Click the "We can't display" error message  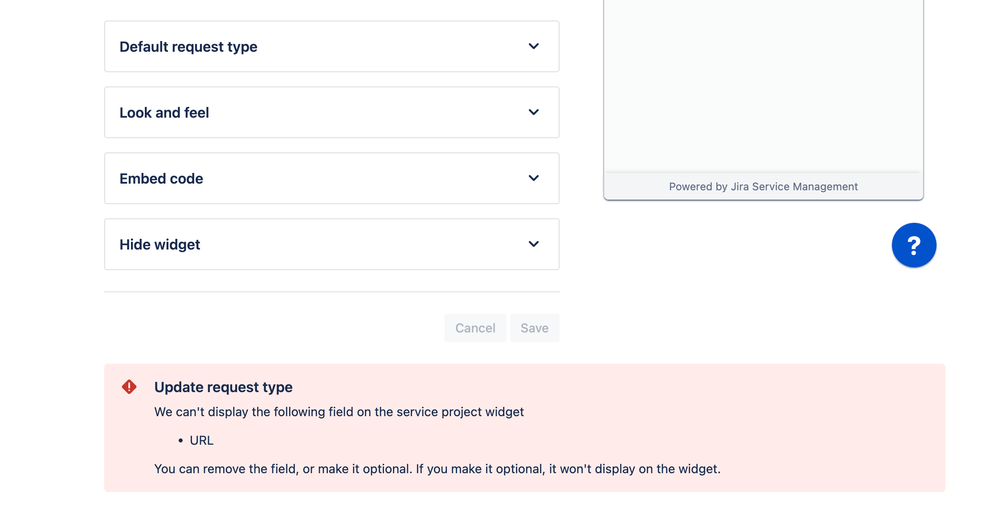[x=338, y=412]
